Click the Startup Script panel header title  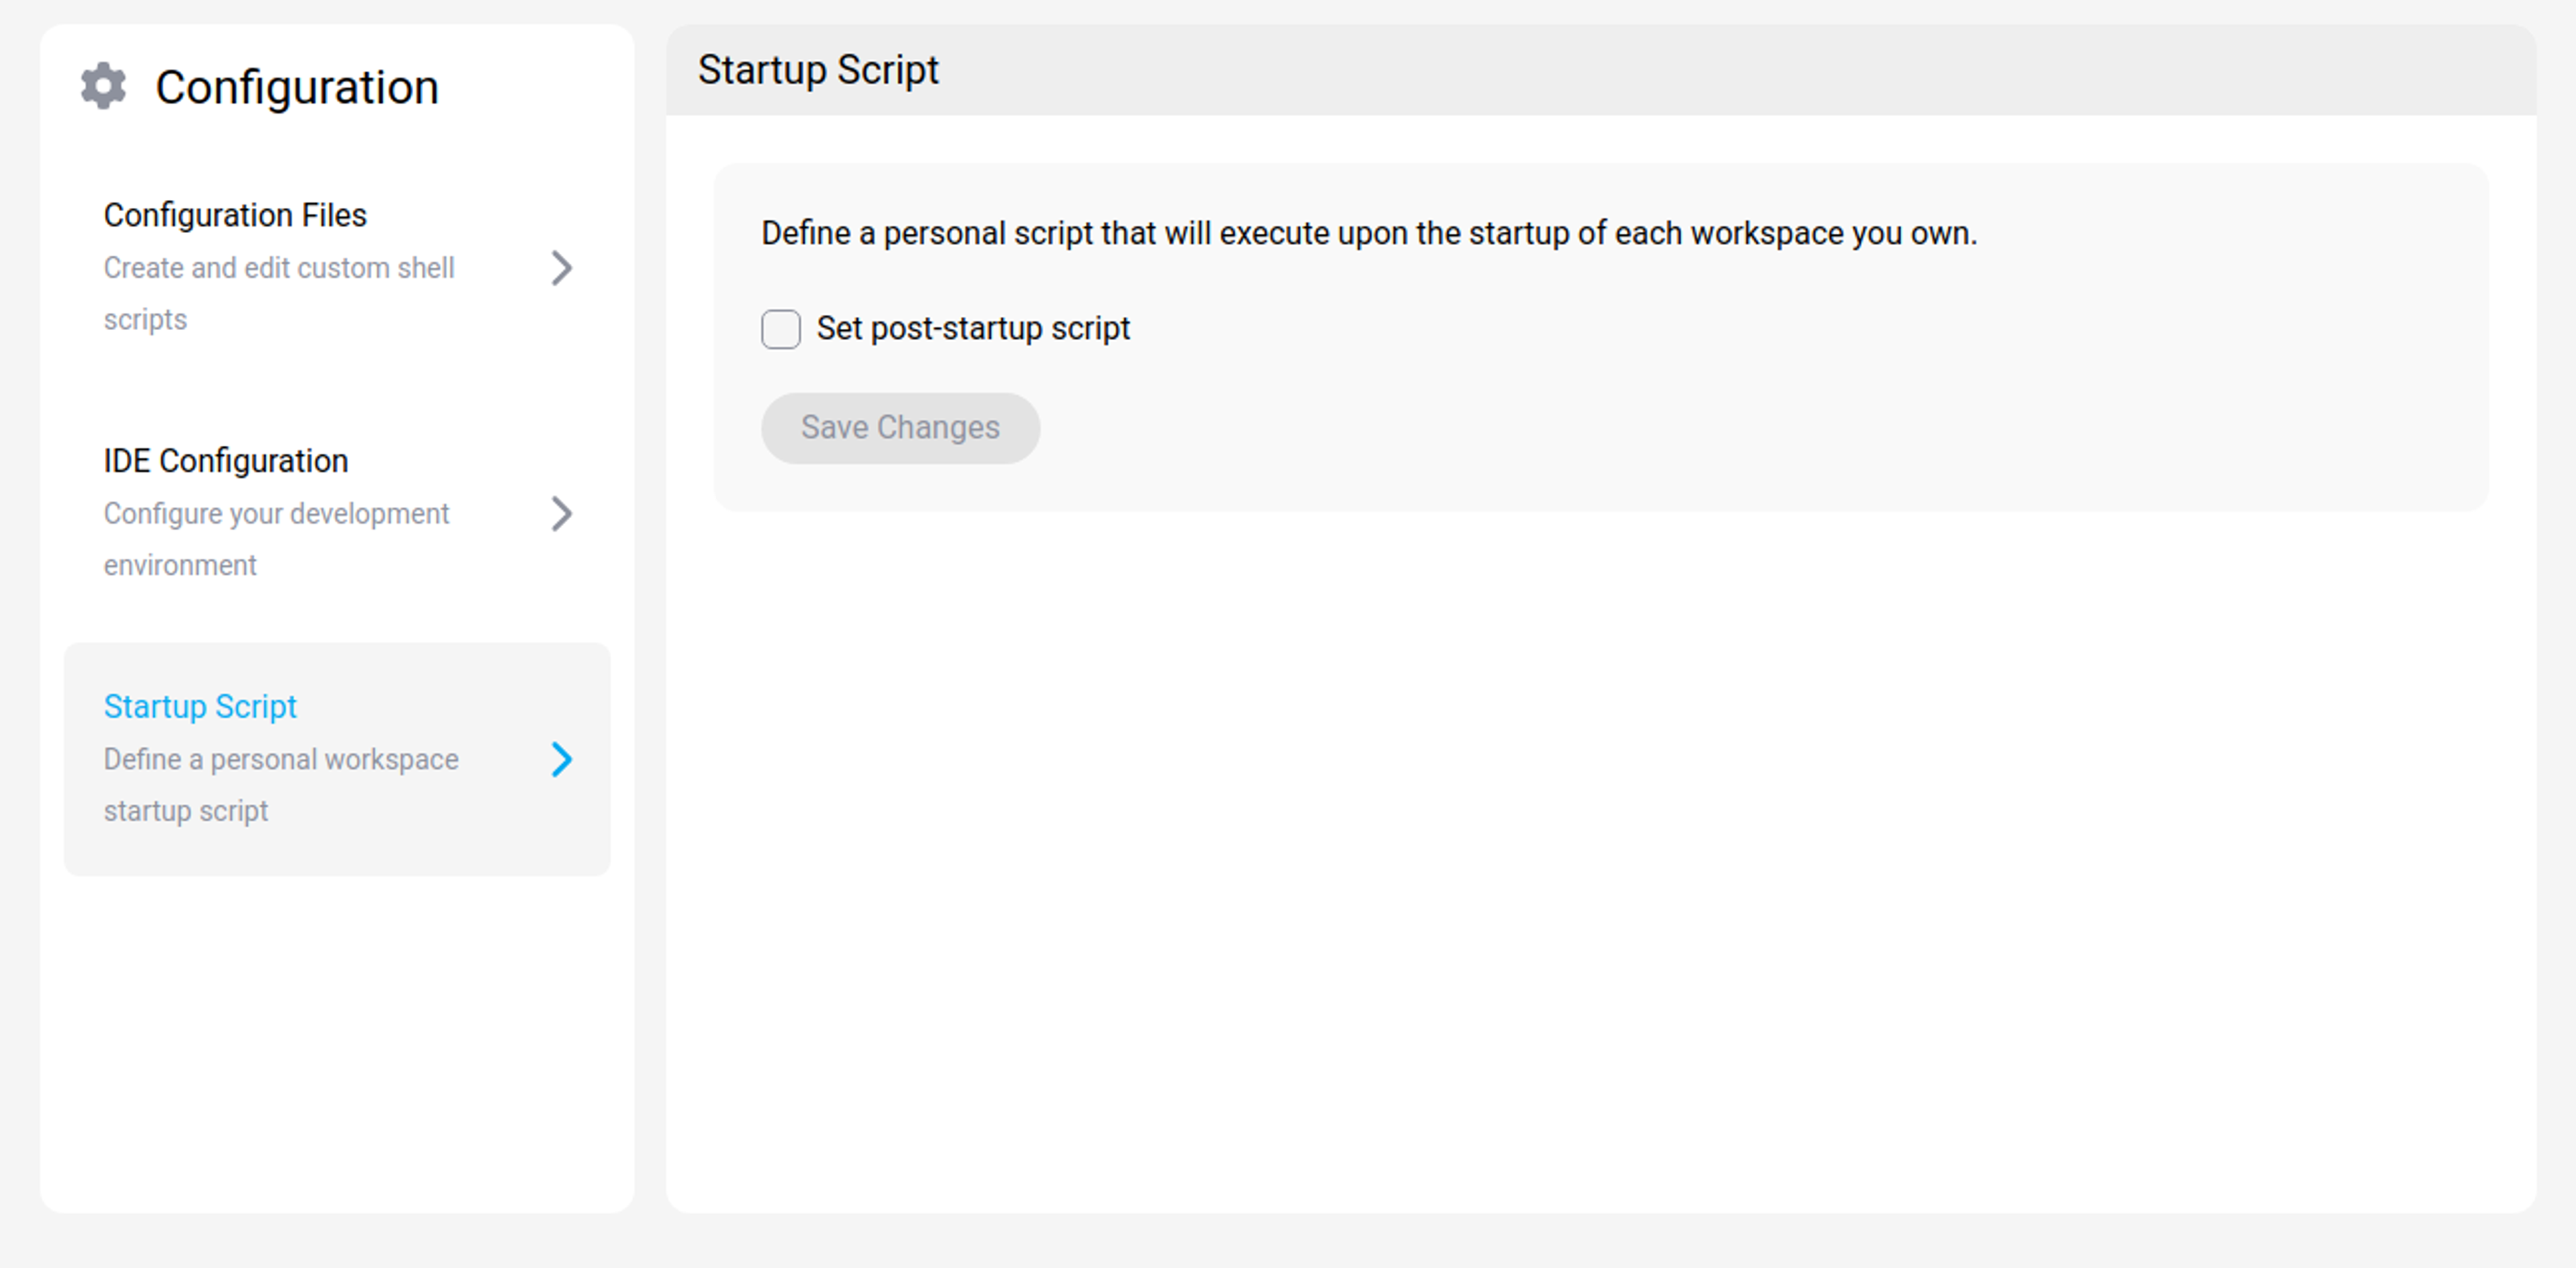tap(817, 70)
